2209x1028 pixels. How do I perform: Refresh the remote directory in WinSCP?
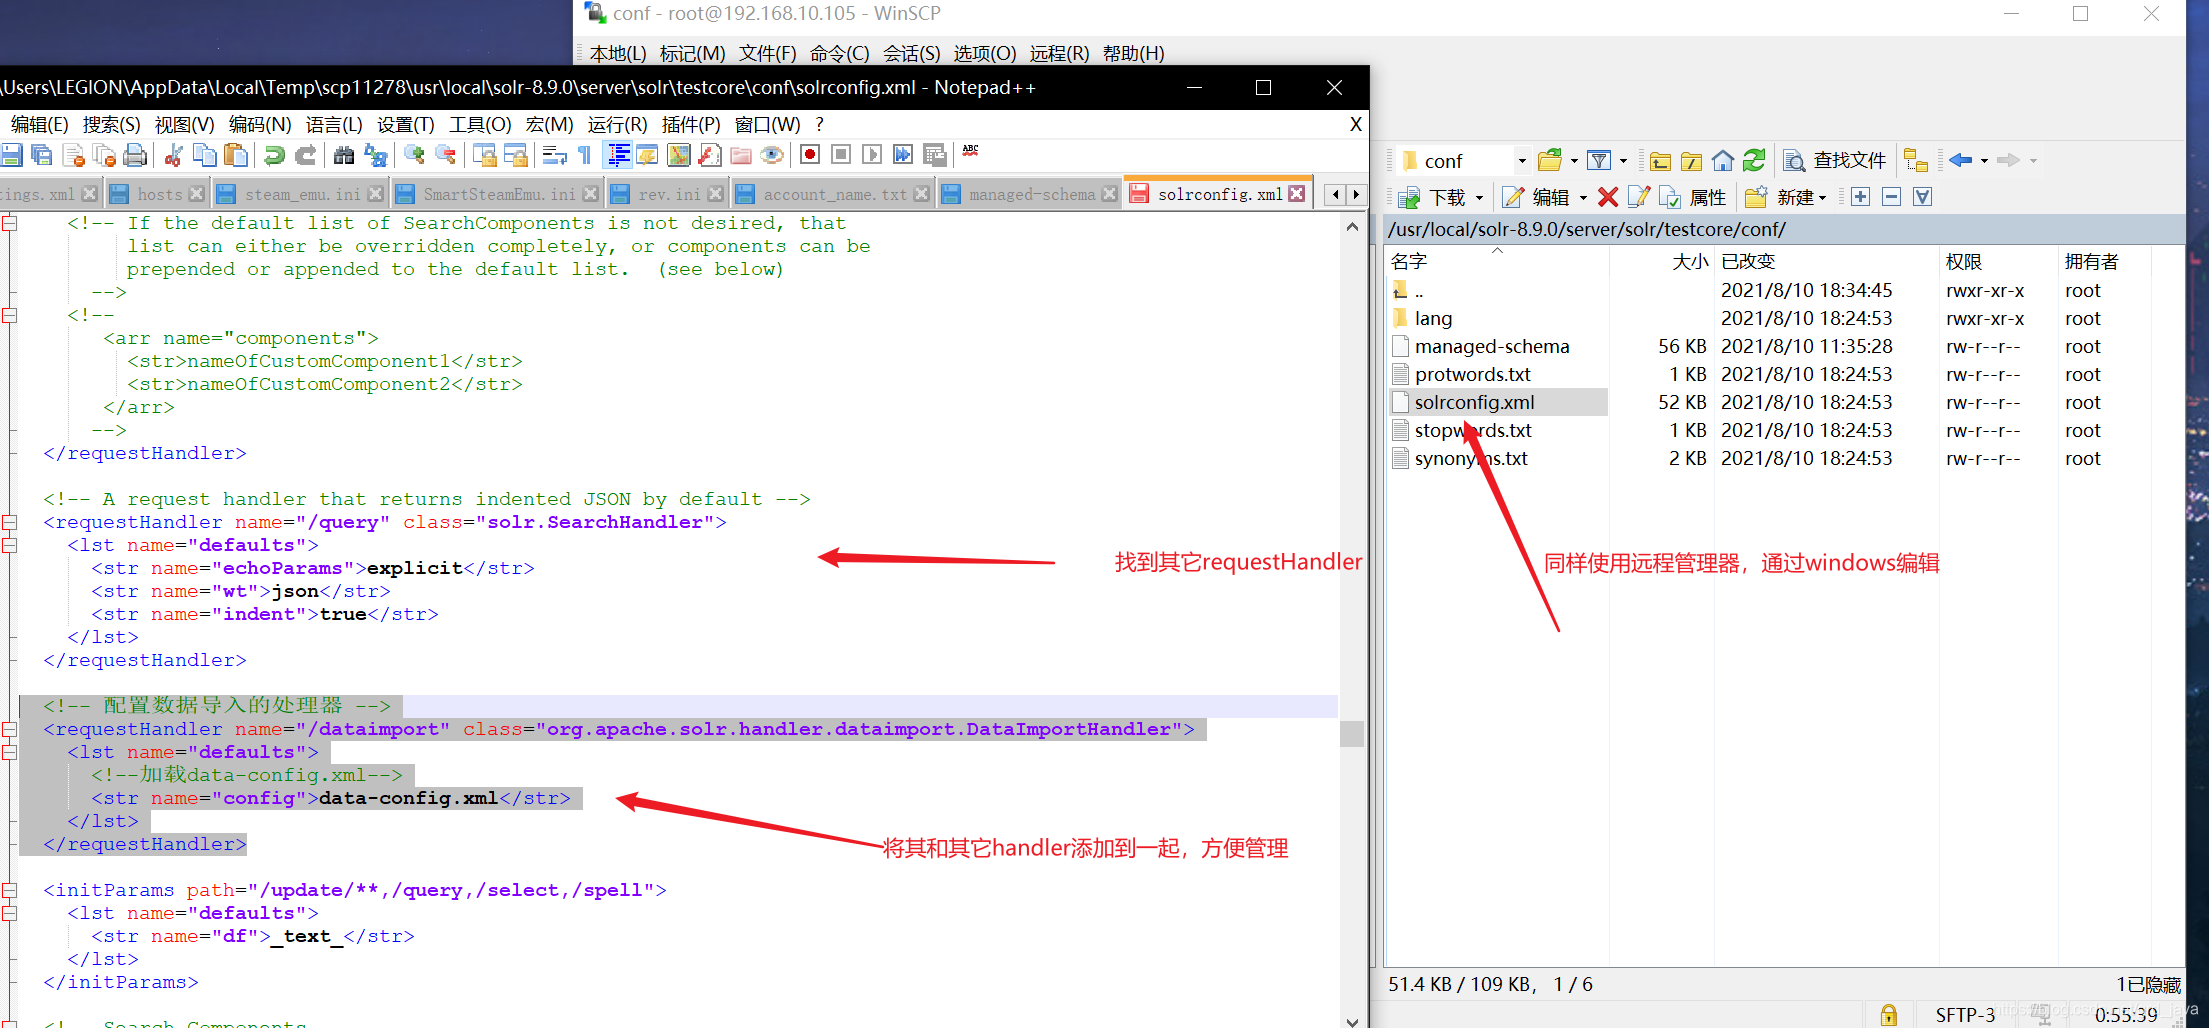pos(1754,161)
